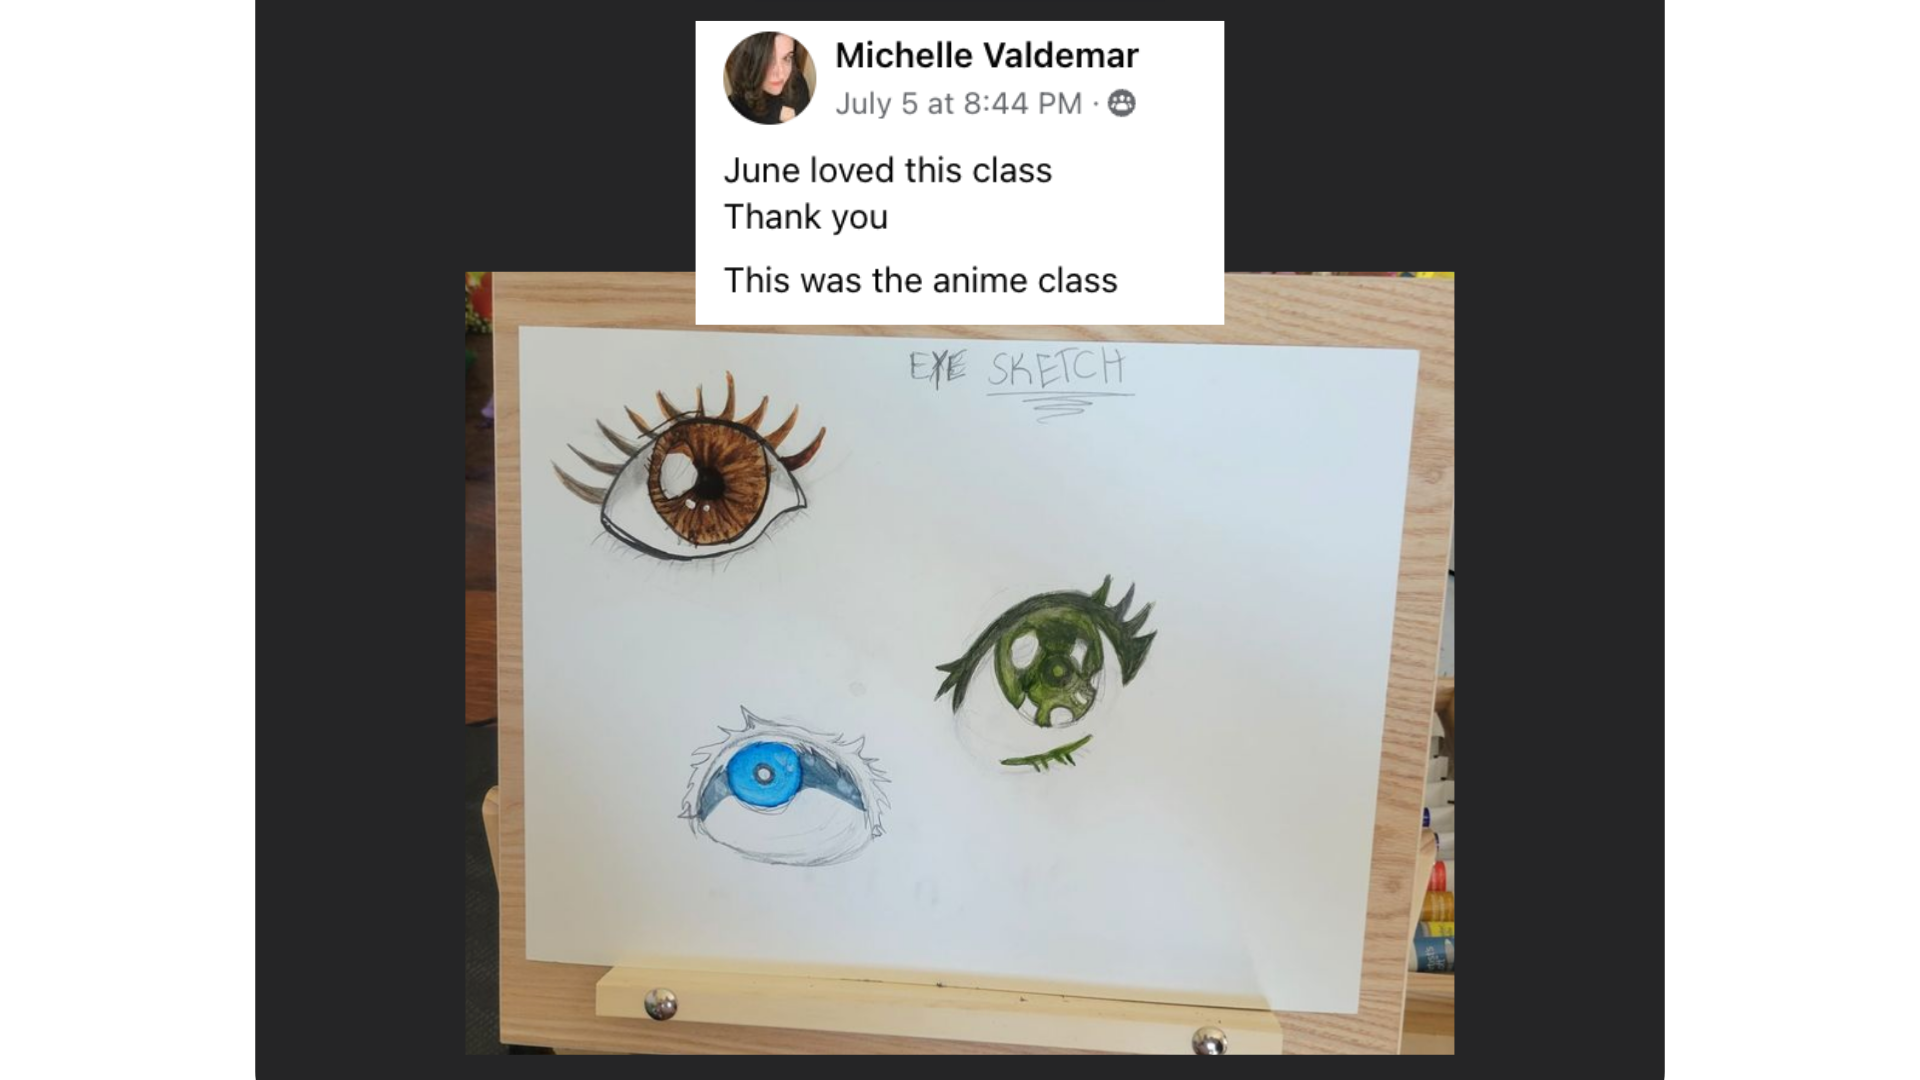Image resolution: width=1920 pixels, height=1080 pixels.
Task: Click the group privacy icon beside timestamp
Action: (x=1122, y=103)
